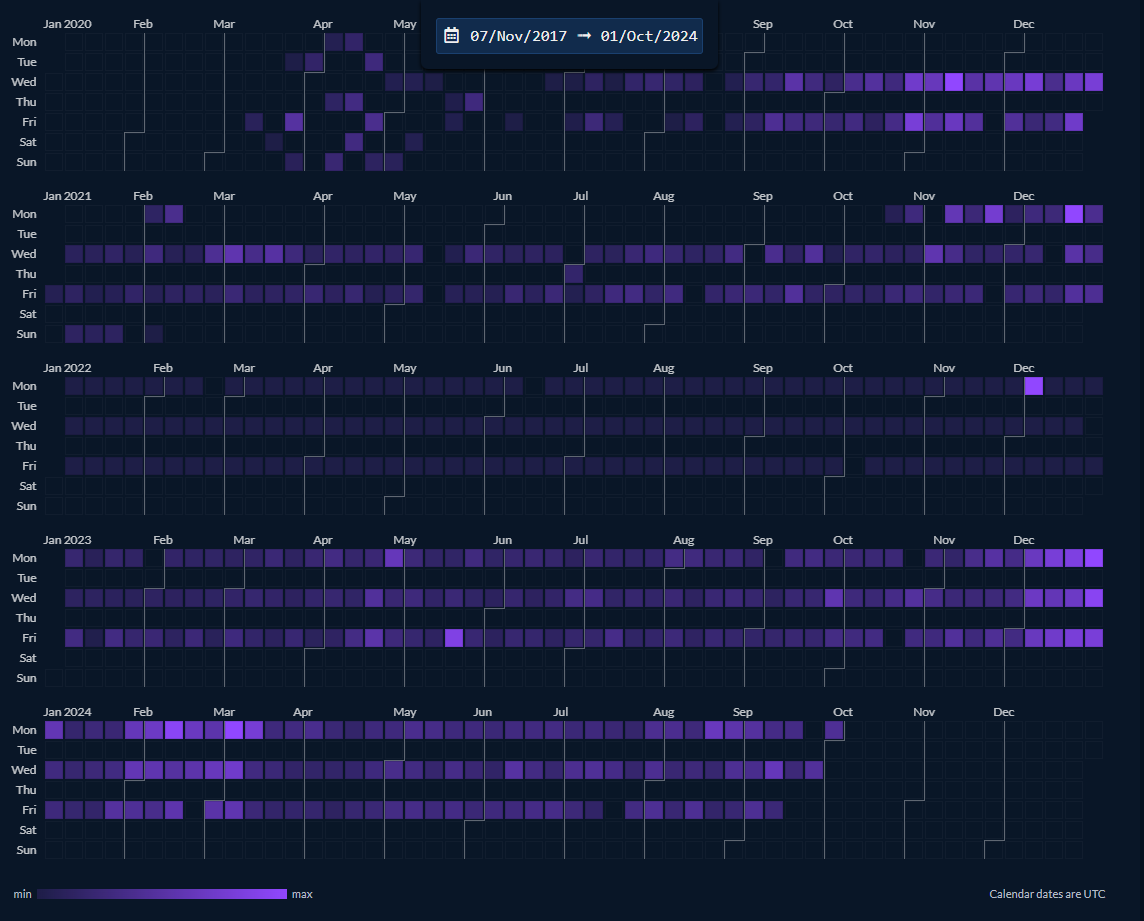Click the 'Jan 2024' month label

[67, 712]
